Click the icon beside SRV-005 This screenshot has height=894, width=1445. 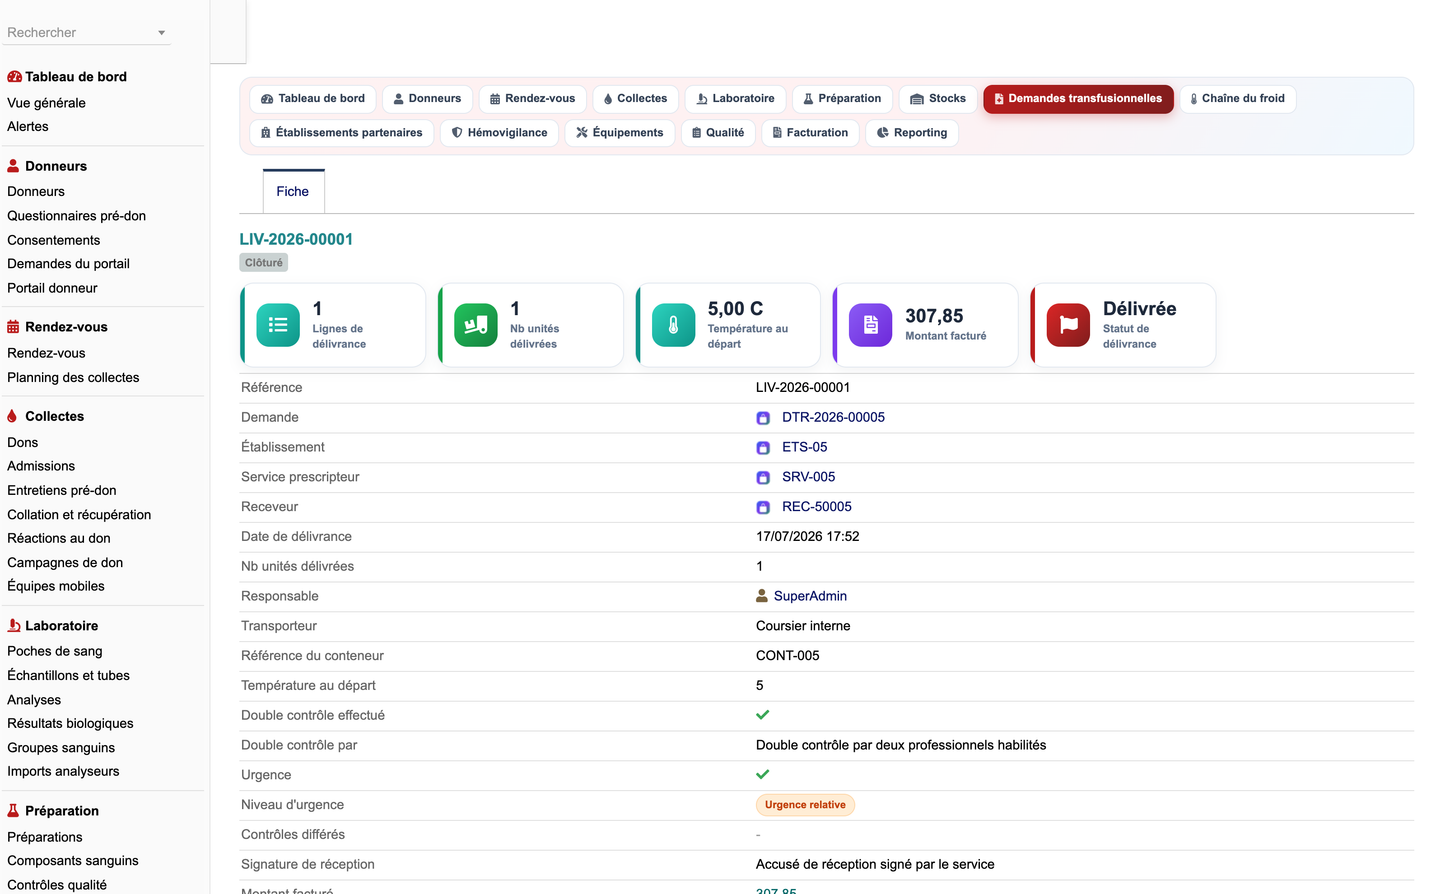(763, 478)
